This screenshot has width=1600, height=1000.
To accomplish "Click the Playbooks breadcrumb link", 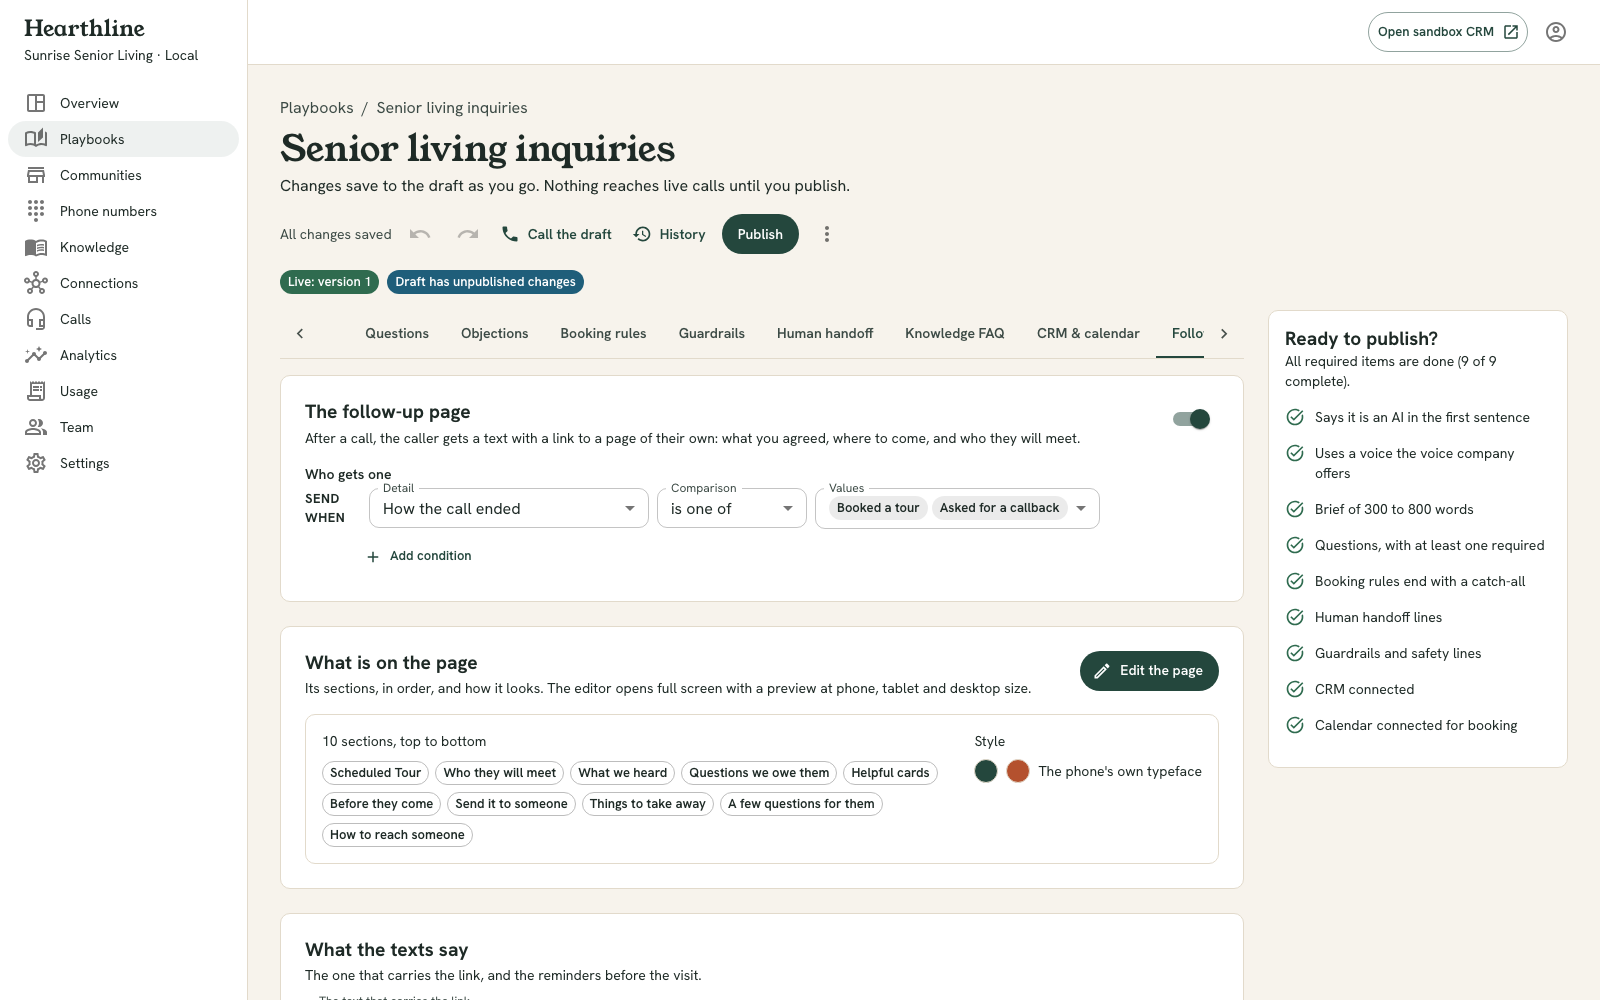I will (x=316, y=108).
